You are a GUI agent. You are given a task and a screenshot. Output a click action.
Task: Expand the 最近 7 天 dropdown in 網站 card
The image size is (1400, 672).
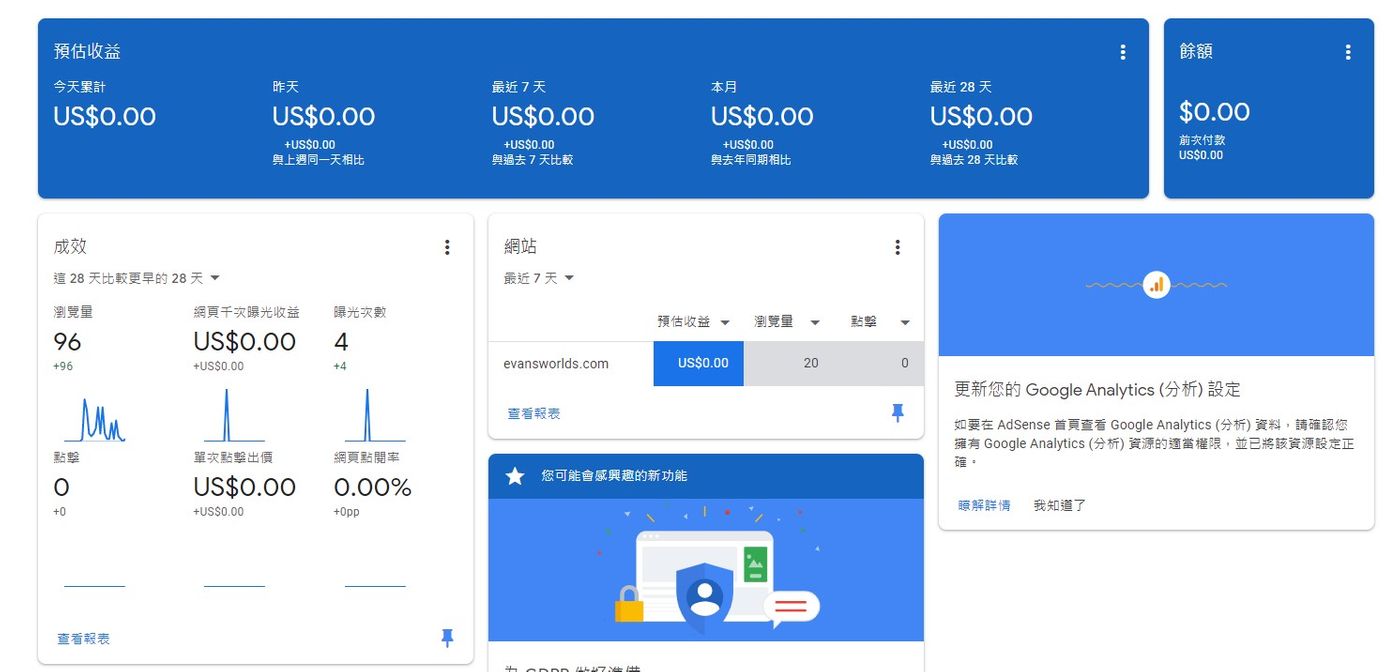[539, 278]
